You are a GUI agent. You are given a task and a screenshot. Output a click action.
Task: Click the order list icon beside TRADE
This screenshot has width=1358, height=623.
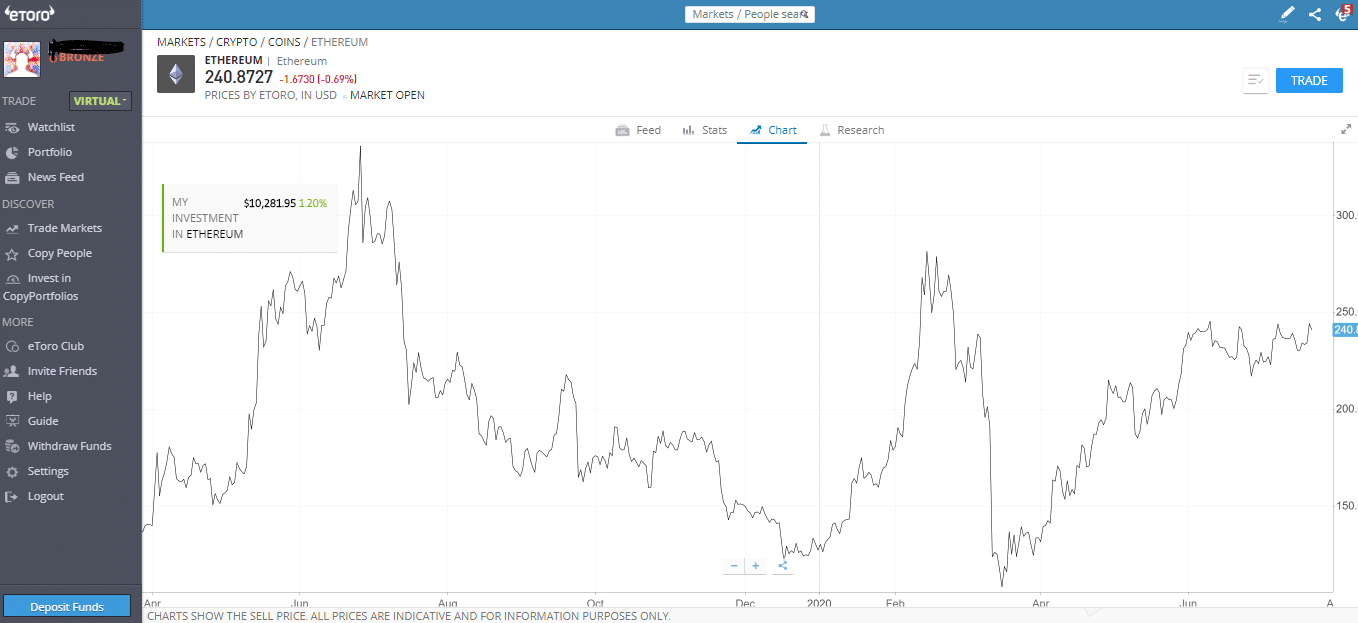click(x=1255, y=81)
